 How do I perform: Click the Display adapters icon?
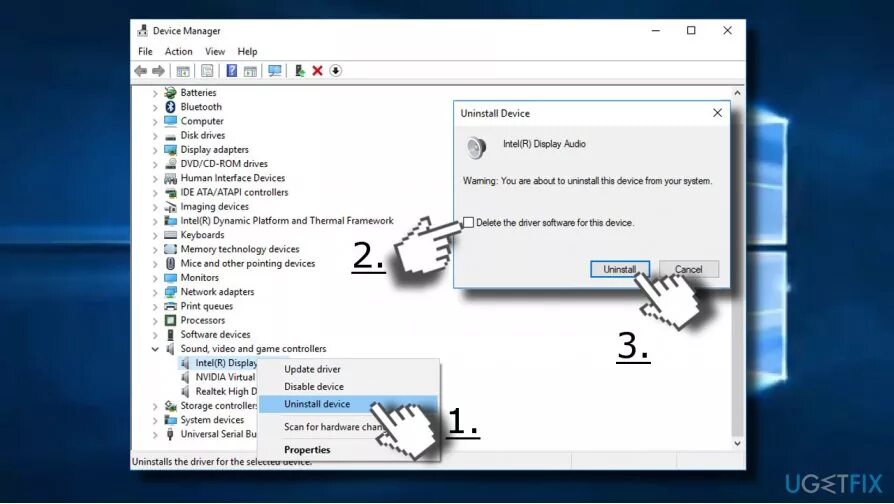click(x=170, y=149)
